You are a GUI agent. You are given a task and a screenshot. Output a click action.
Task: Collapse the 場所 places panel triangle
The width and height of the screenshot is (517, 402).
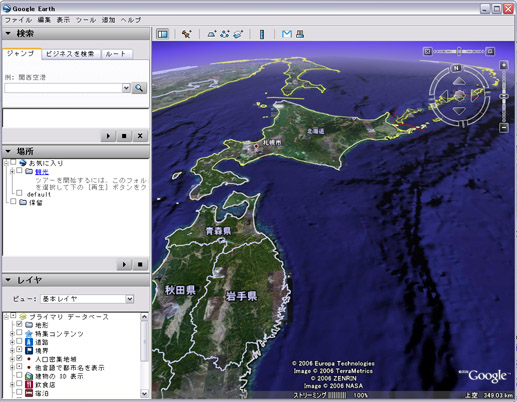tap(8, 151)
